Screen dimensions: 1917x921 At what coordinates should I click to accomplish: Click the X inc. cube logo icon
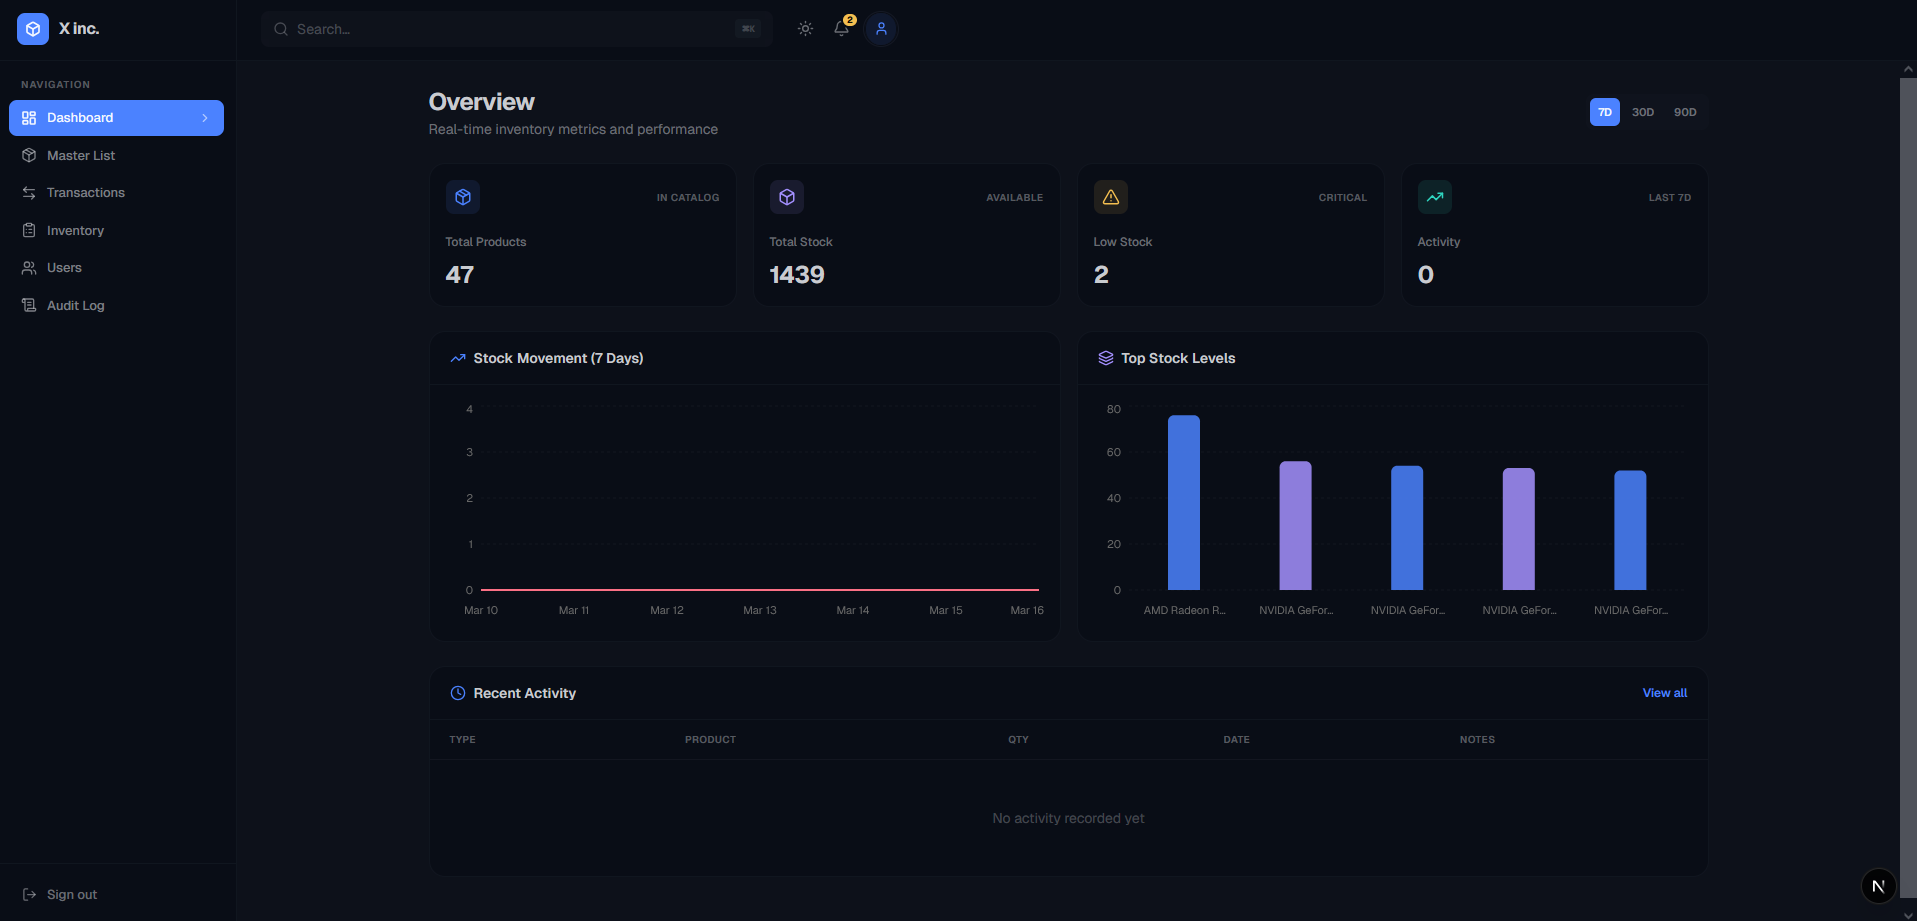pyautogui.click(x=33, y=29)
